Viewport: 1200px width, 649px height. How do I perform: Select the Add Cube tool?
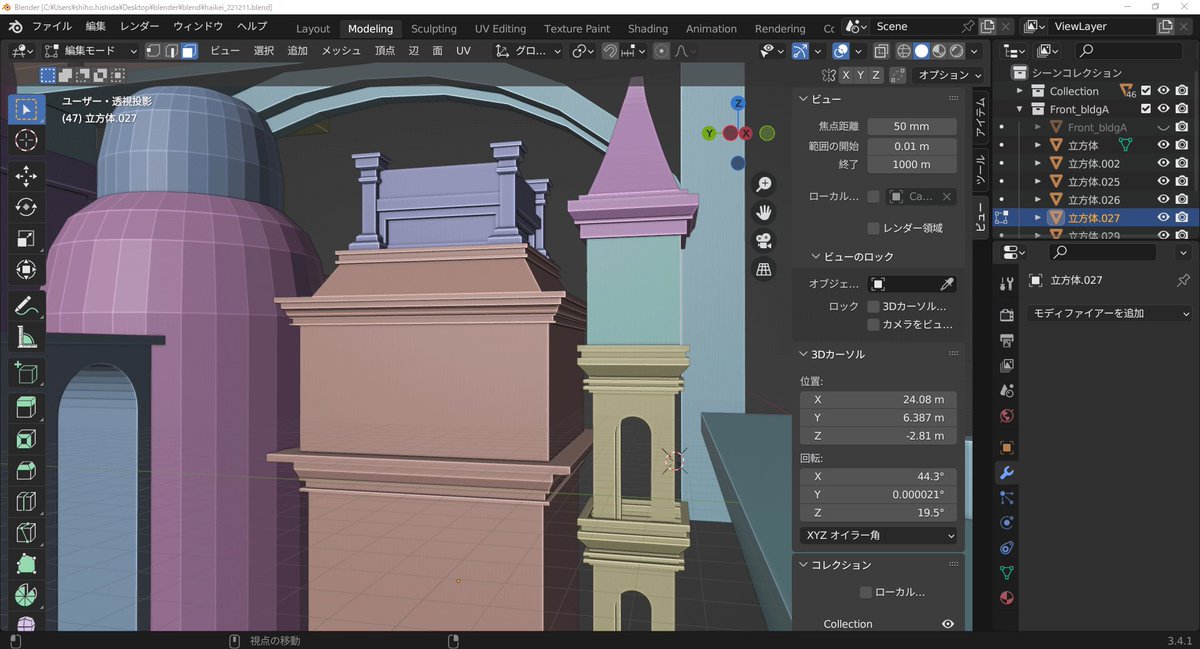click(26, 374)
